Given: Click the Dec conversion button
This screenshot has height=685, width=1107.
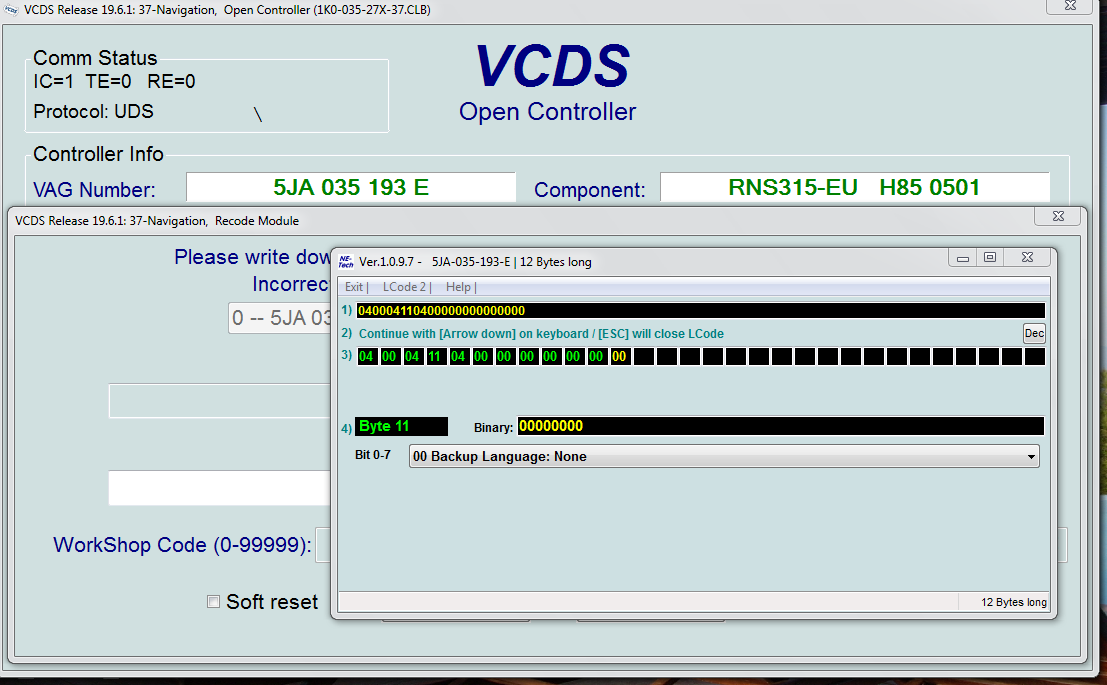Looking at the screenshot, I should click(1034, 333).
